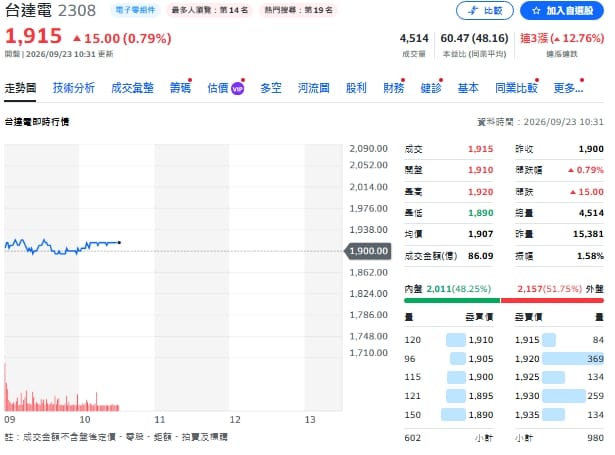Viewport: 615px width, 455px height.
Task: Select the 走勢圖 tab
Action: coord(20,88)
